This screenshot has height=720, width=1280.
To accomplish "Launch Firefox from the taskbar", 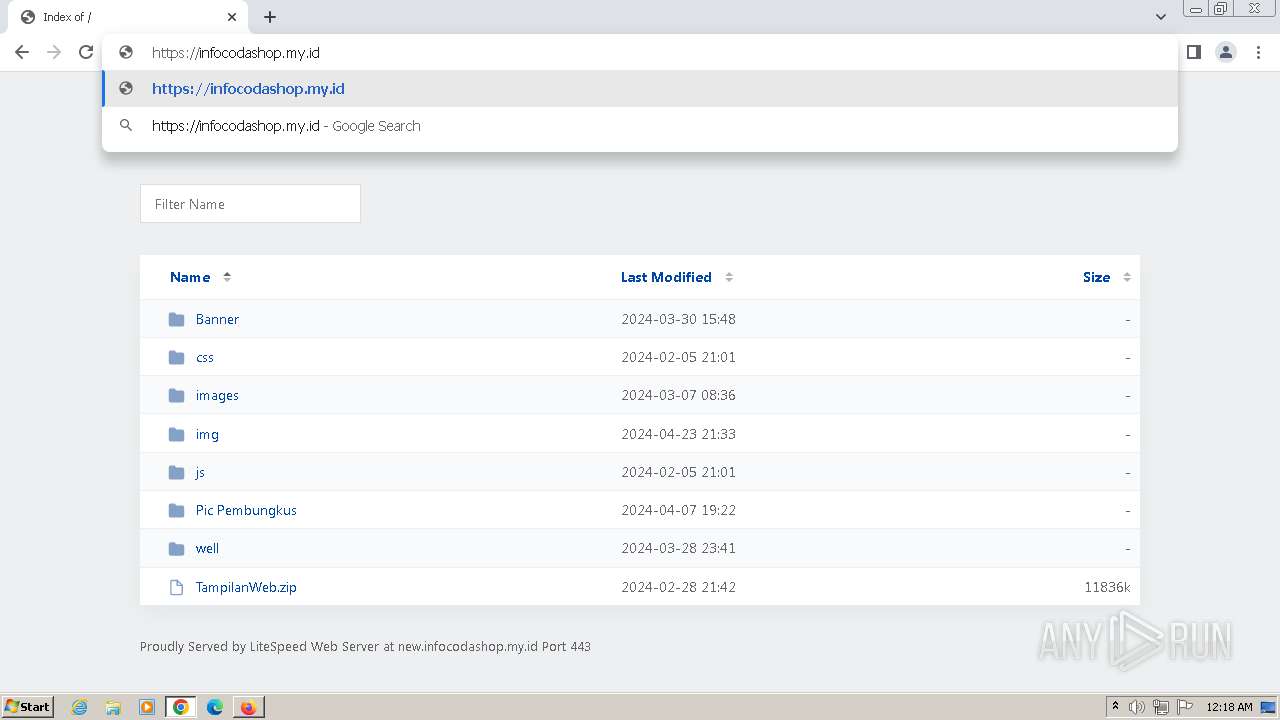I will (x=248, y=707).
